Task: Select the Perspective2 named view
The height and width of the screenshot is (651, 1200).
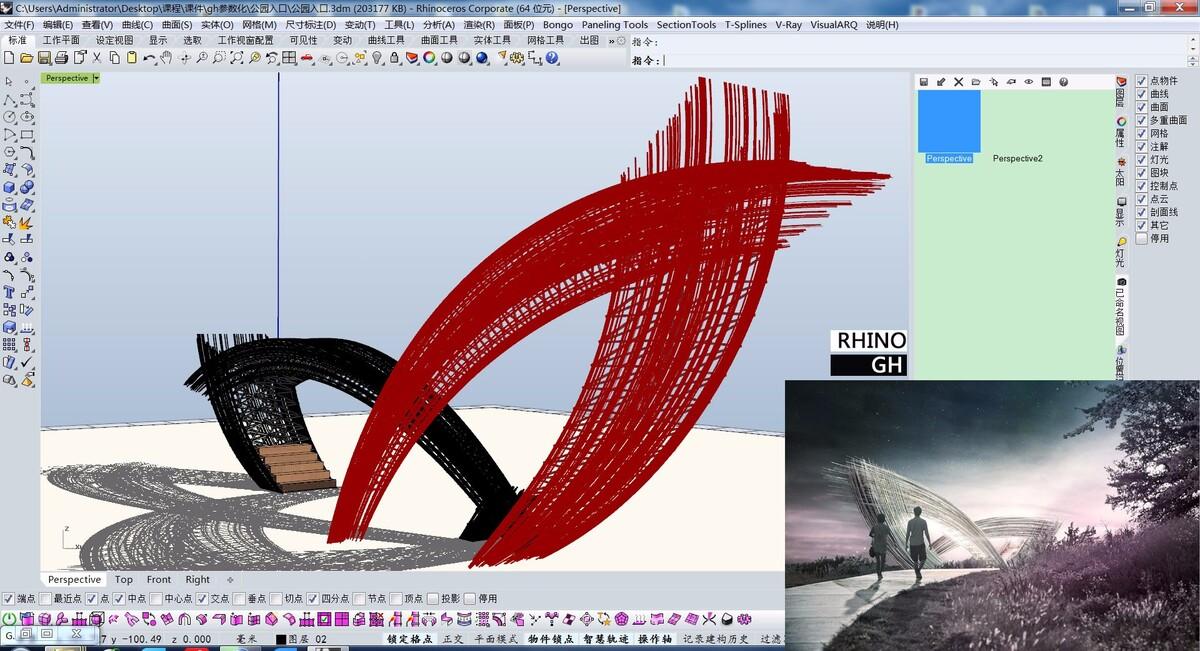Action: 1018,159
